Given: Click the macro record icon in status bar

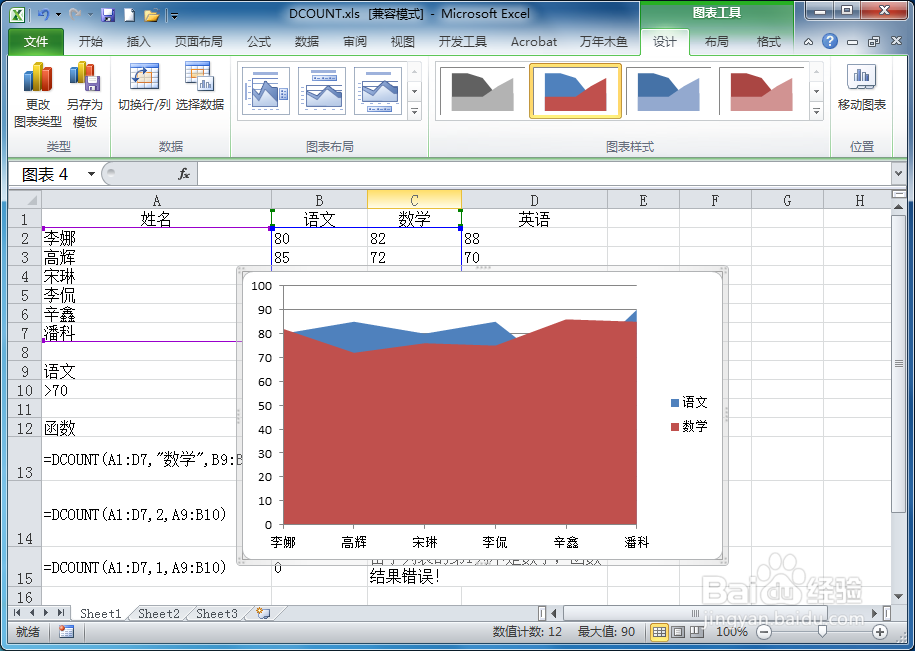Looking at the screenshot, I should coord(67,632).
